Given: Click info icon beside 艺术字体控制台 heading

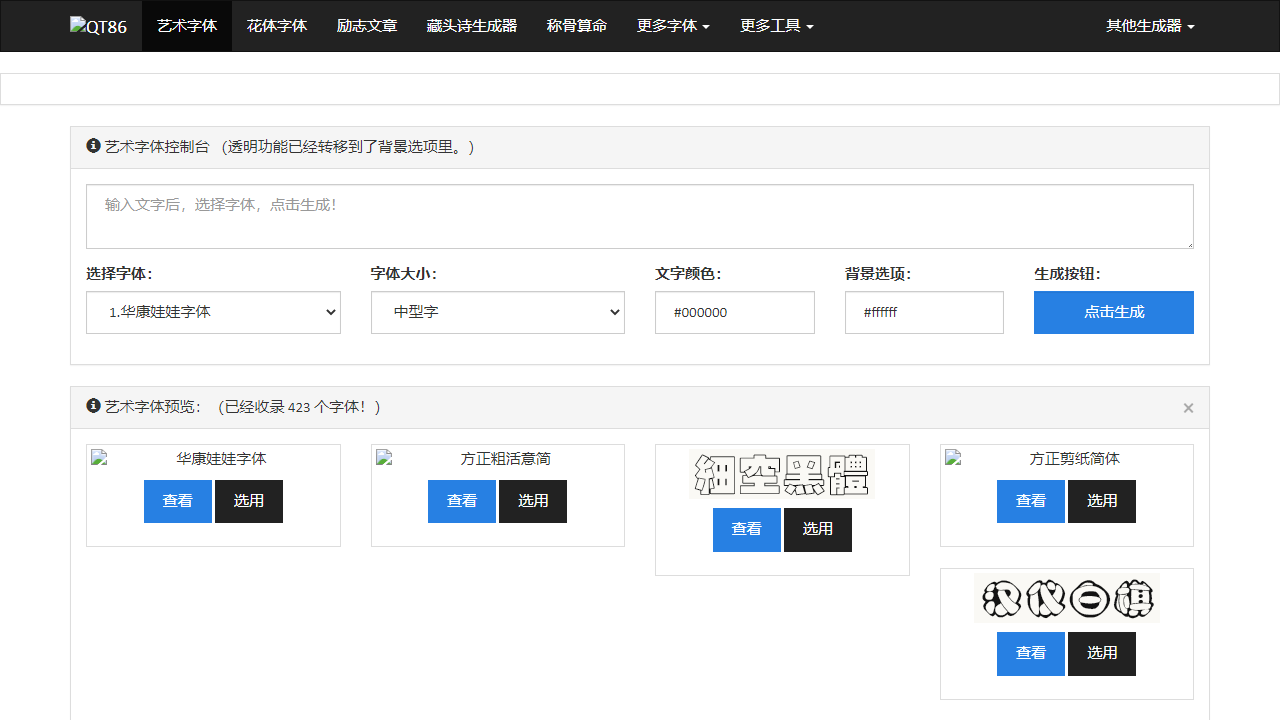Looking at the screenshot, I should click(94, 146).
